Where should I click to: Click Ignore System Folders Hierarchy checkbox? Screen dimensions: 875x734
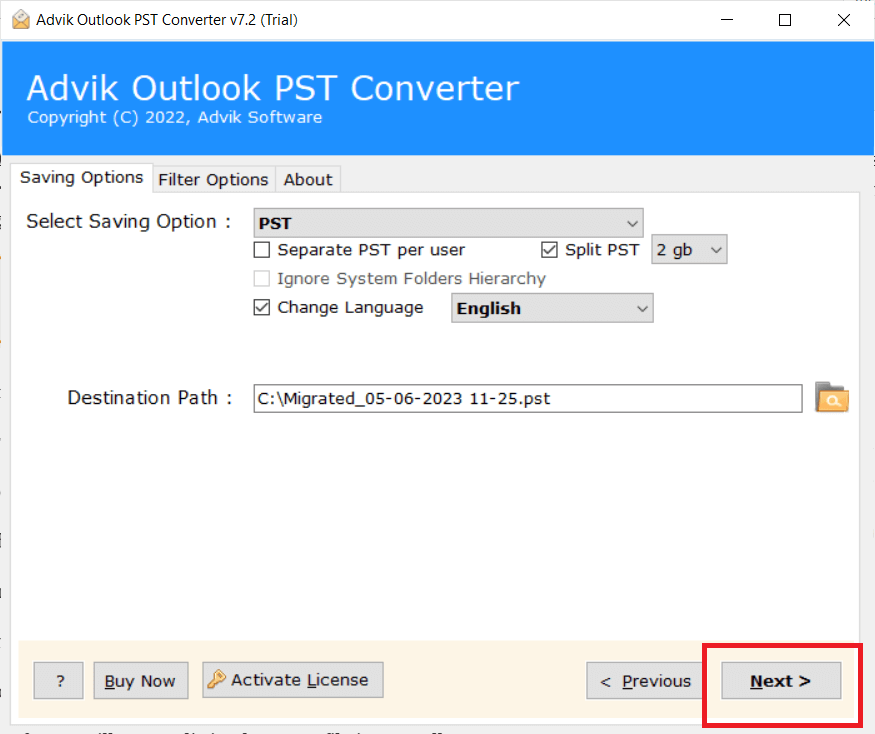tap(262, 279)
